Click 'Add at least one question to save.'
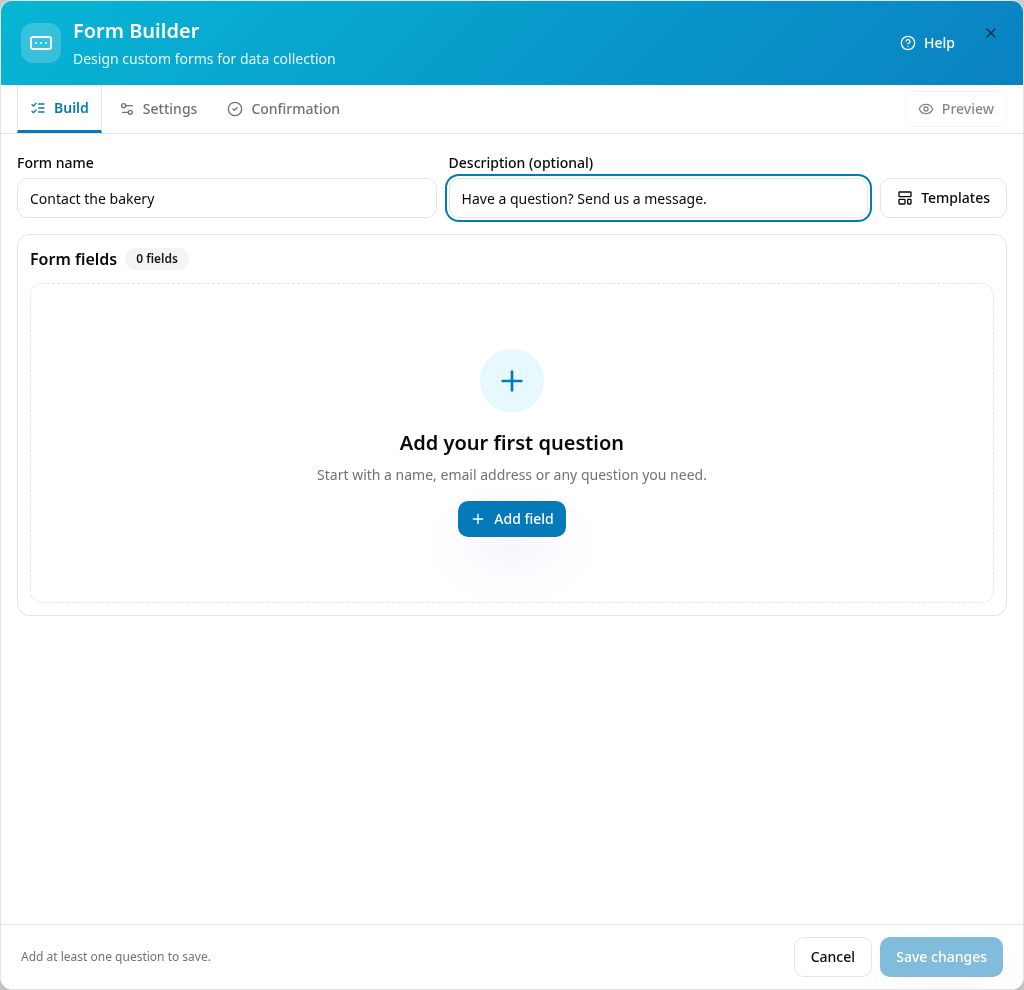This screenshot has width=1024, height=990. point(116,957)
